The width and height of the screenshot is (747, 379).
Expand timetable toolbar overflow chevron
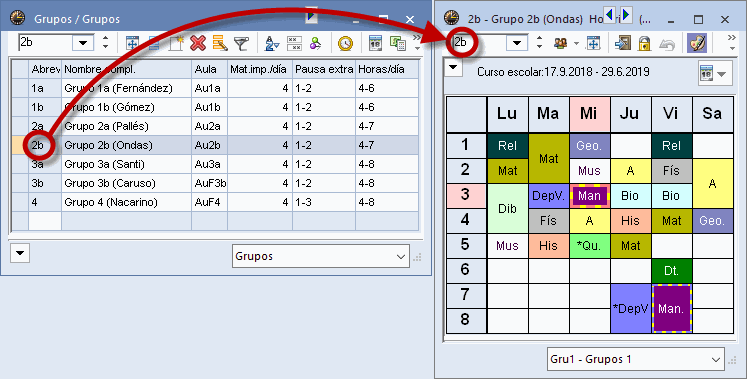732,42
